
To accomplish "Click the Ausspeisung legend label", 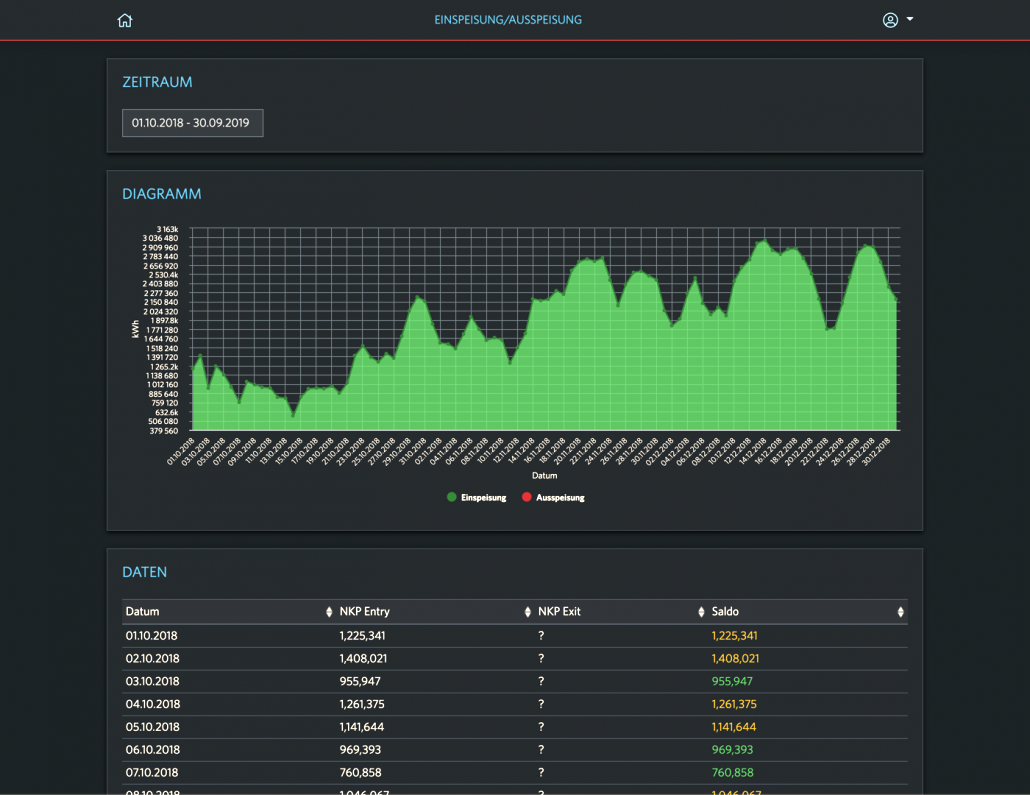I will 560,498.
